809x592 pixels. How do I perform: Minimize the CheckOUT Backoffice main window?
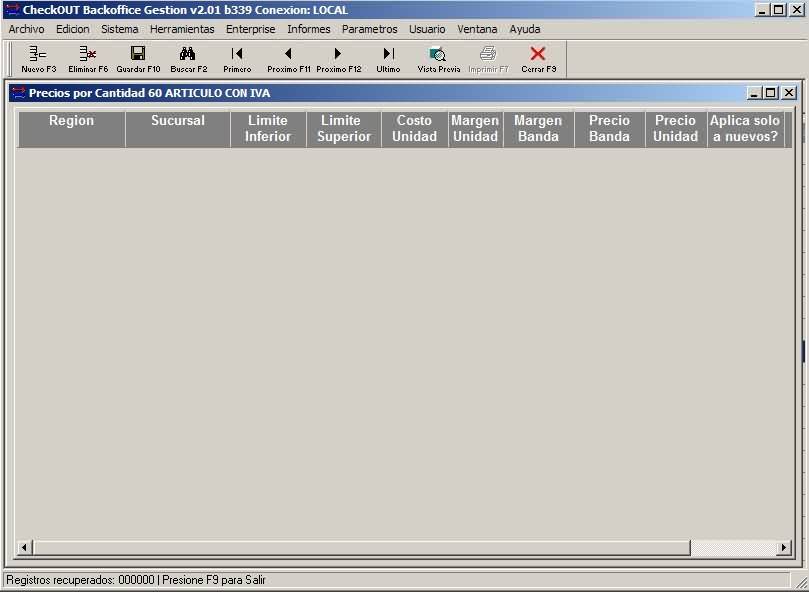coord(762,10)
